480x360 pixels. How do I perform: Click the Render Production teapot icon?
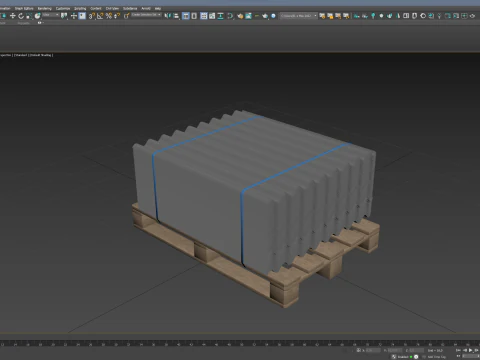tap(265, 16)
